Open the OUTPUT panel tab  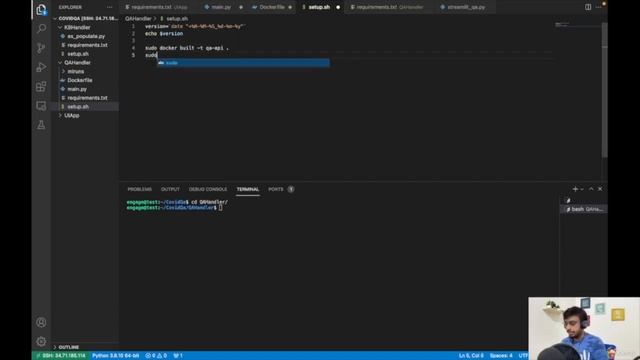[170, 189]
